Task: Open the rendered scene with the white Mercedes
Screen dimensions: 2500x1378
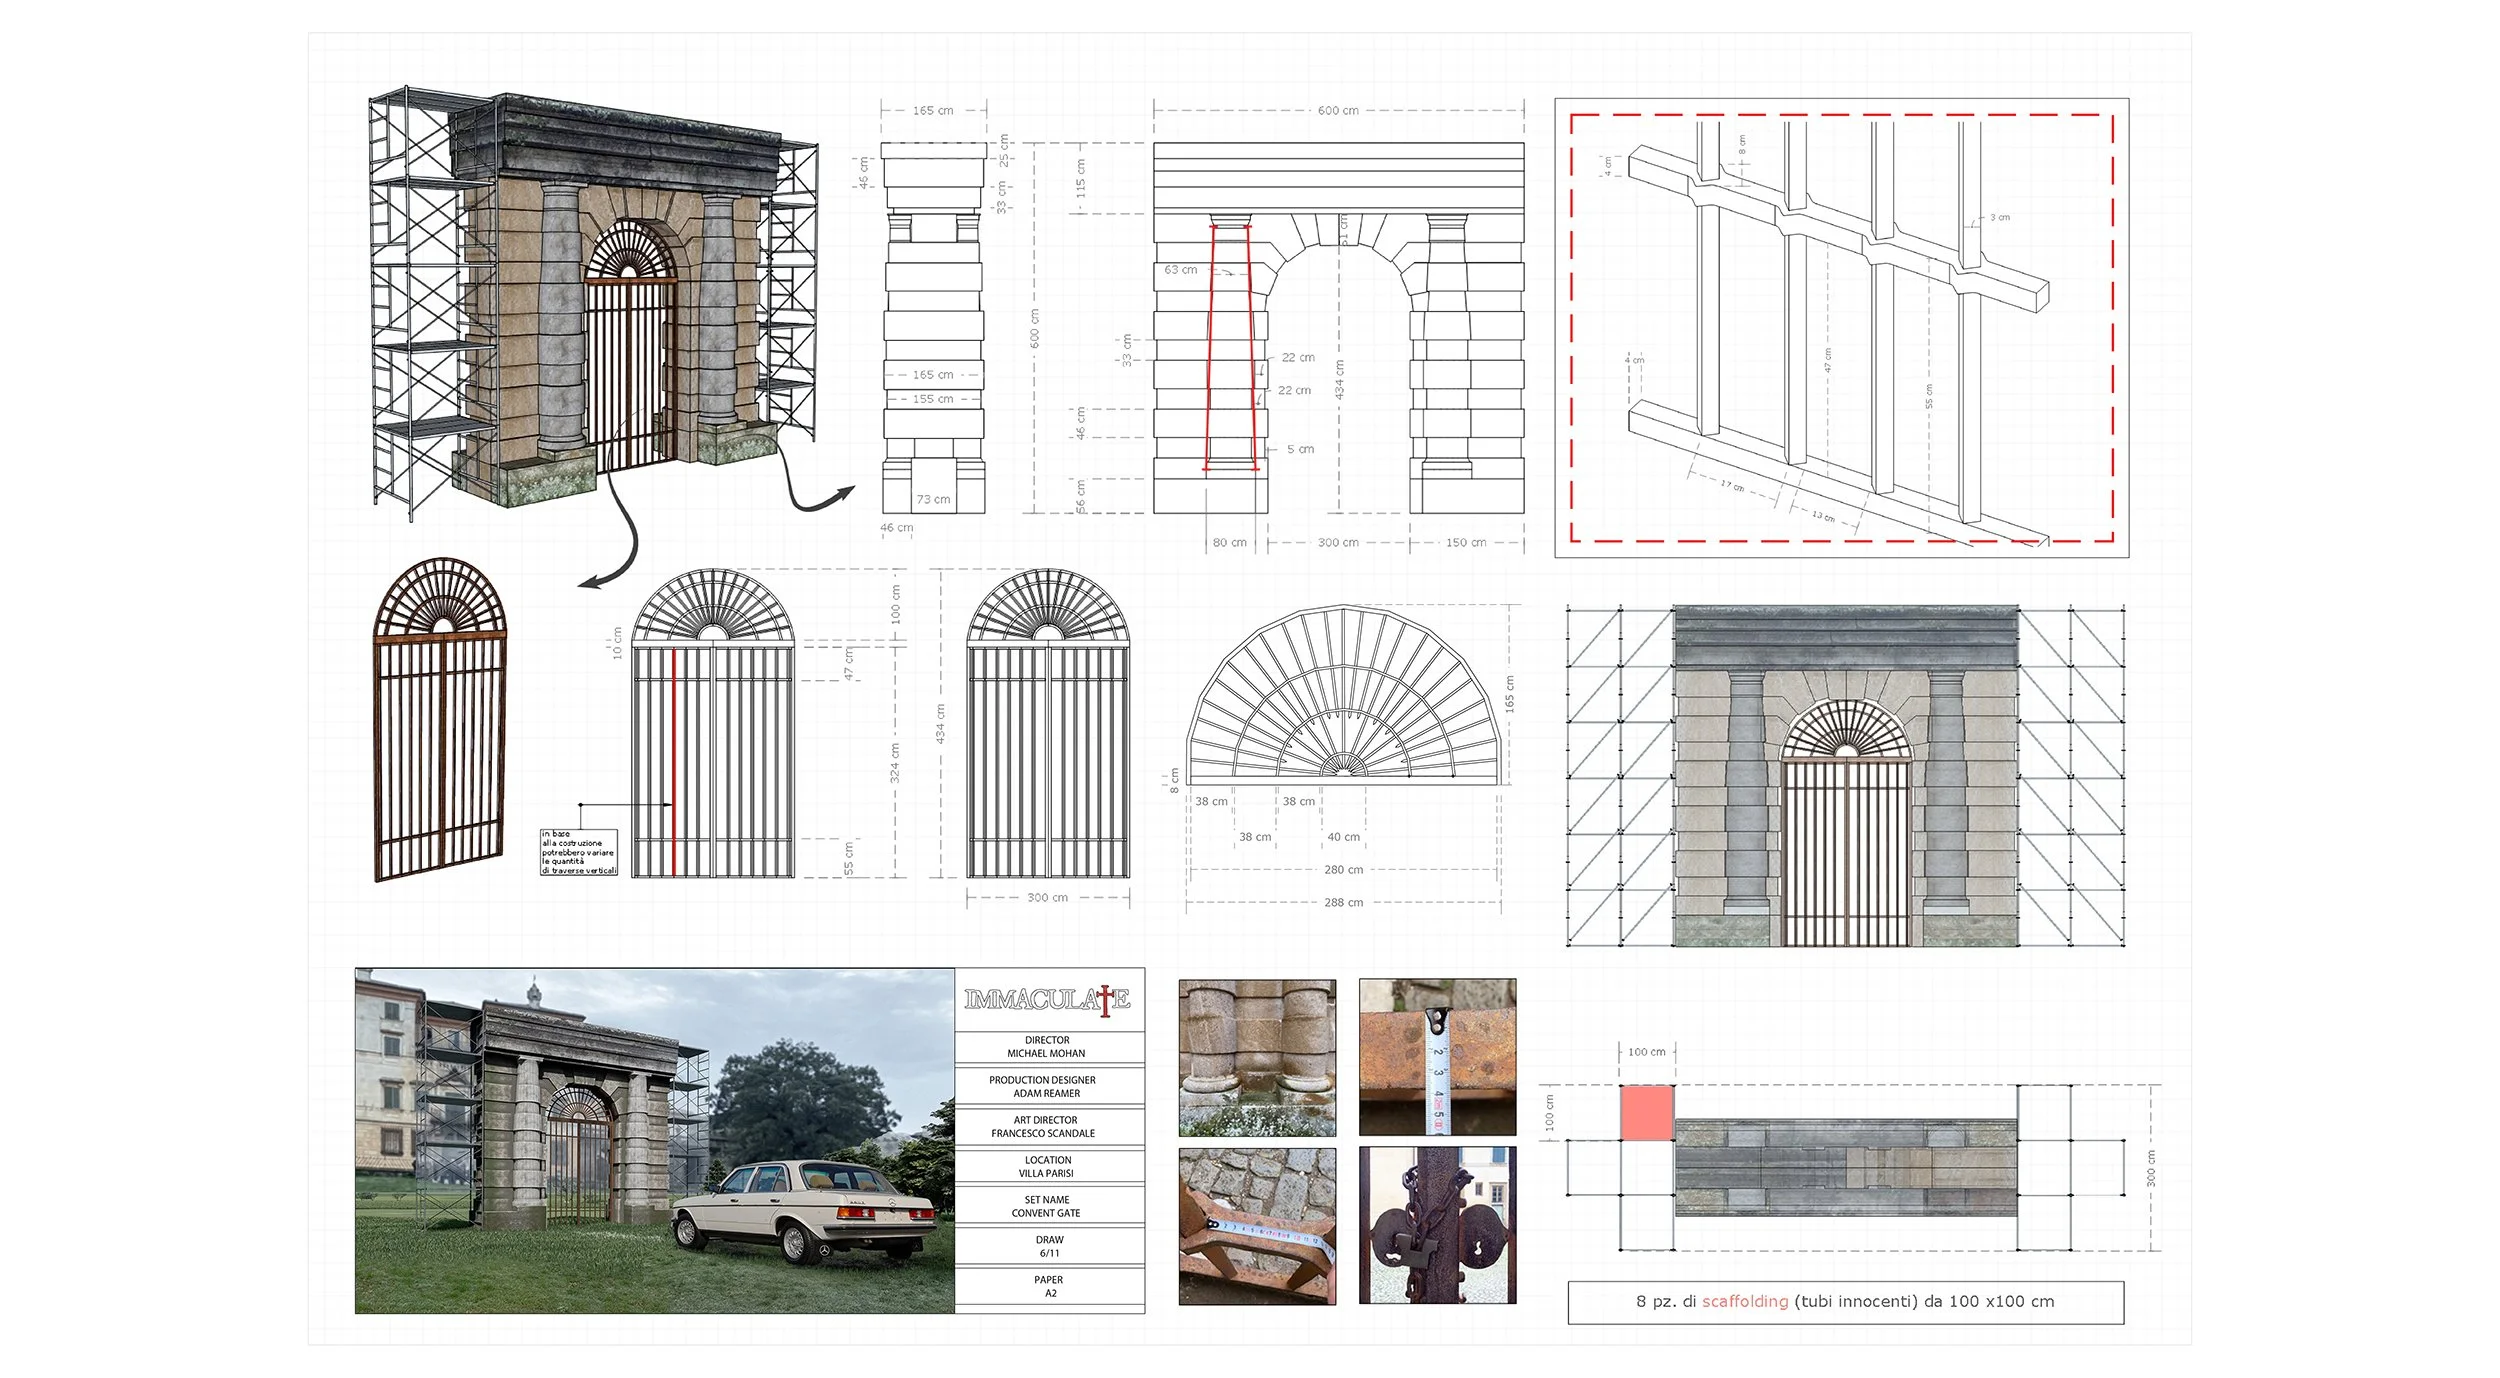Action: coord(655,1141)
